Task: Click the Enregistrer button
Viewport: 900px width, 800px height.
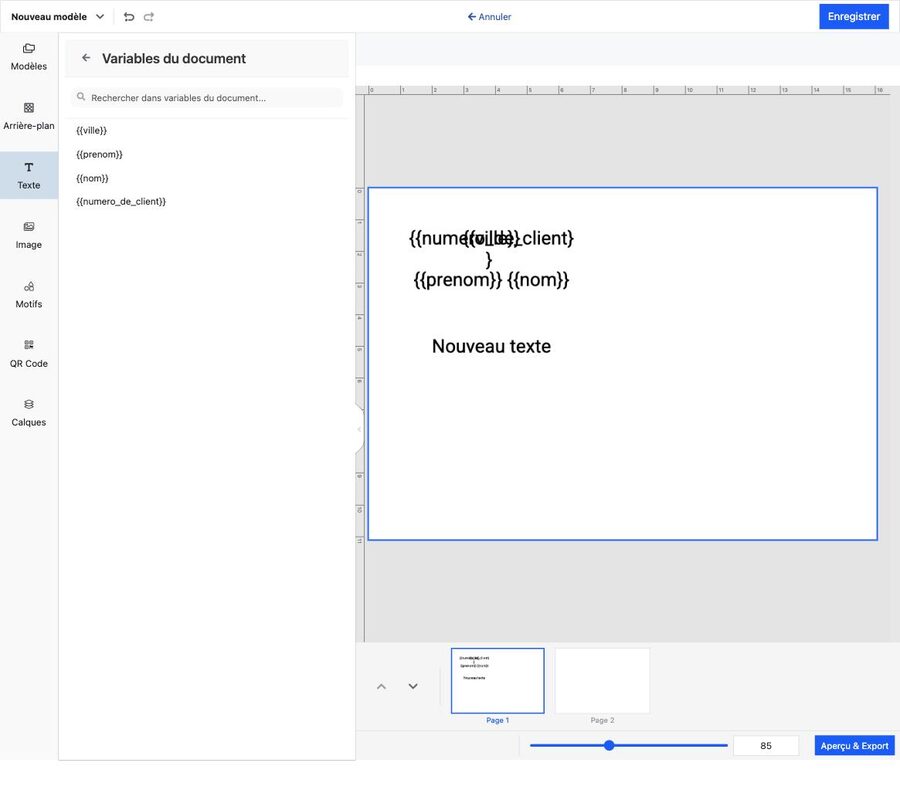Action: (854, 17)
